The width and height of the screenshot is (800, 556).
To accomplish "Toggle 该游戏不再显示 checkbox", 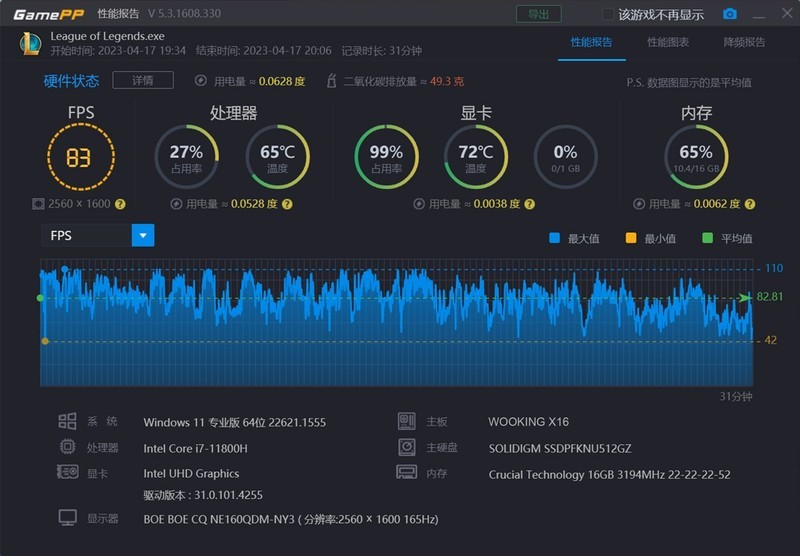I will coord(608,14).
